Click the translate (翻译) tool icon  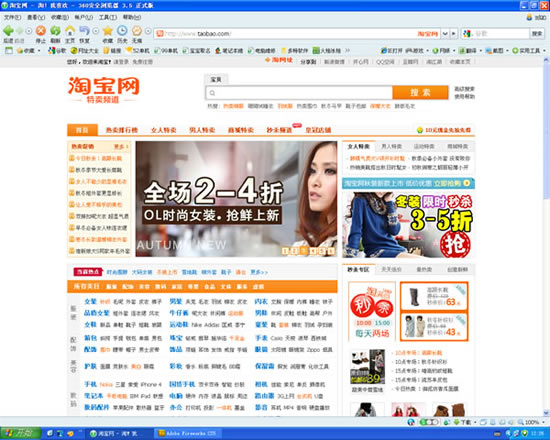[462, 51]
